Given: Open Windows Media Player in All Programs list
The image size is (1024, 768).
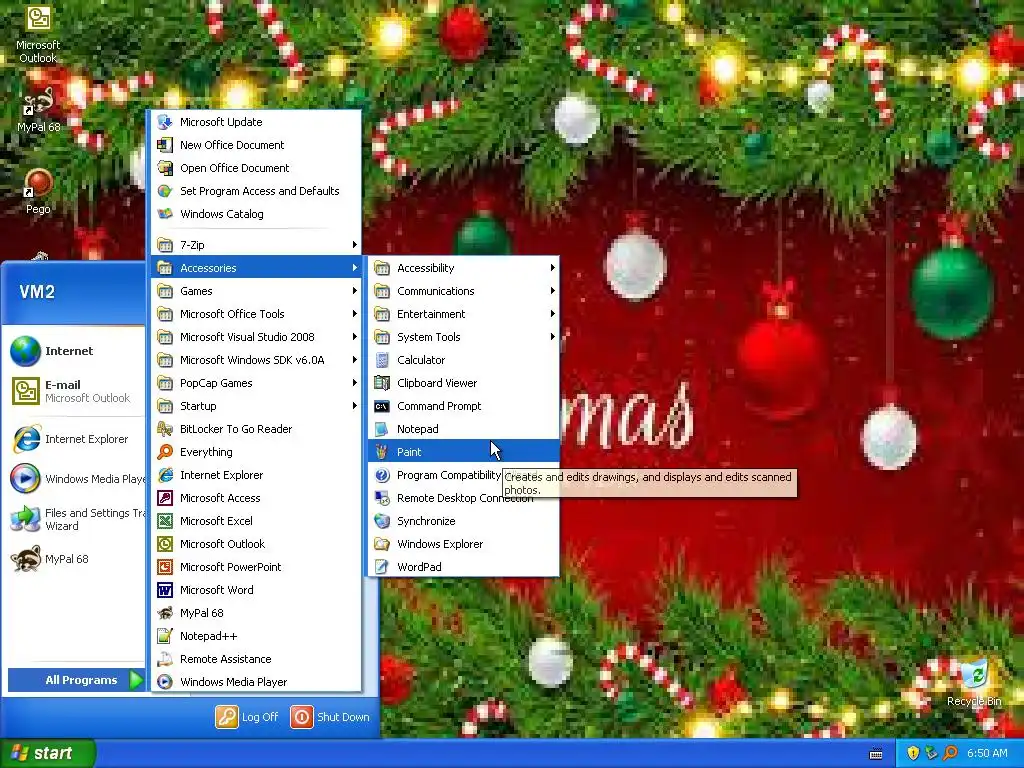Looking at the screenshot, I should [257, 682].
